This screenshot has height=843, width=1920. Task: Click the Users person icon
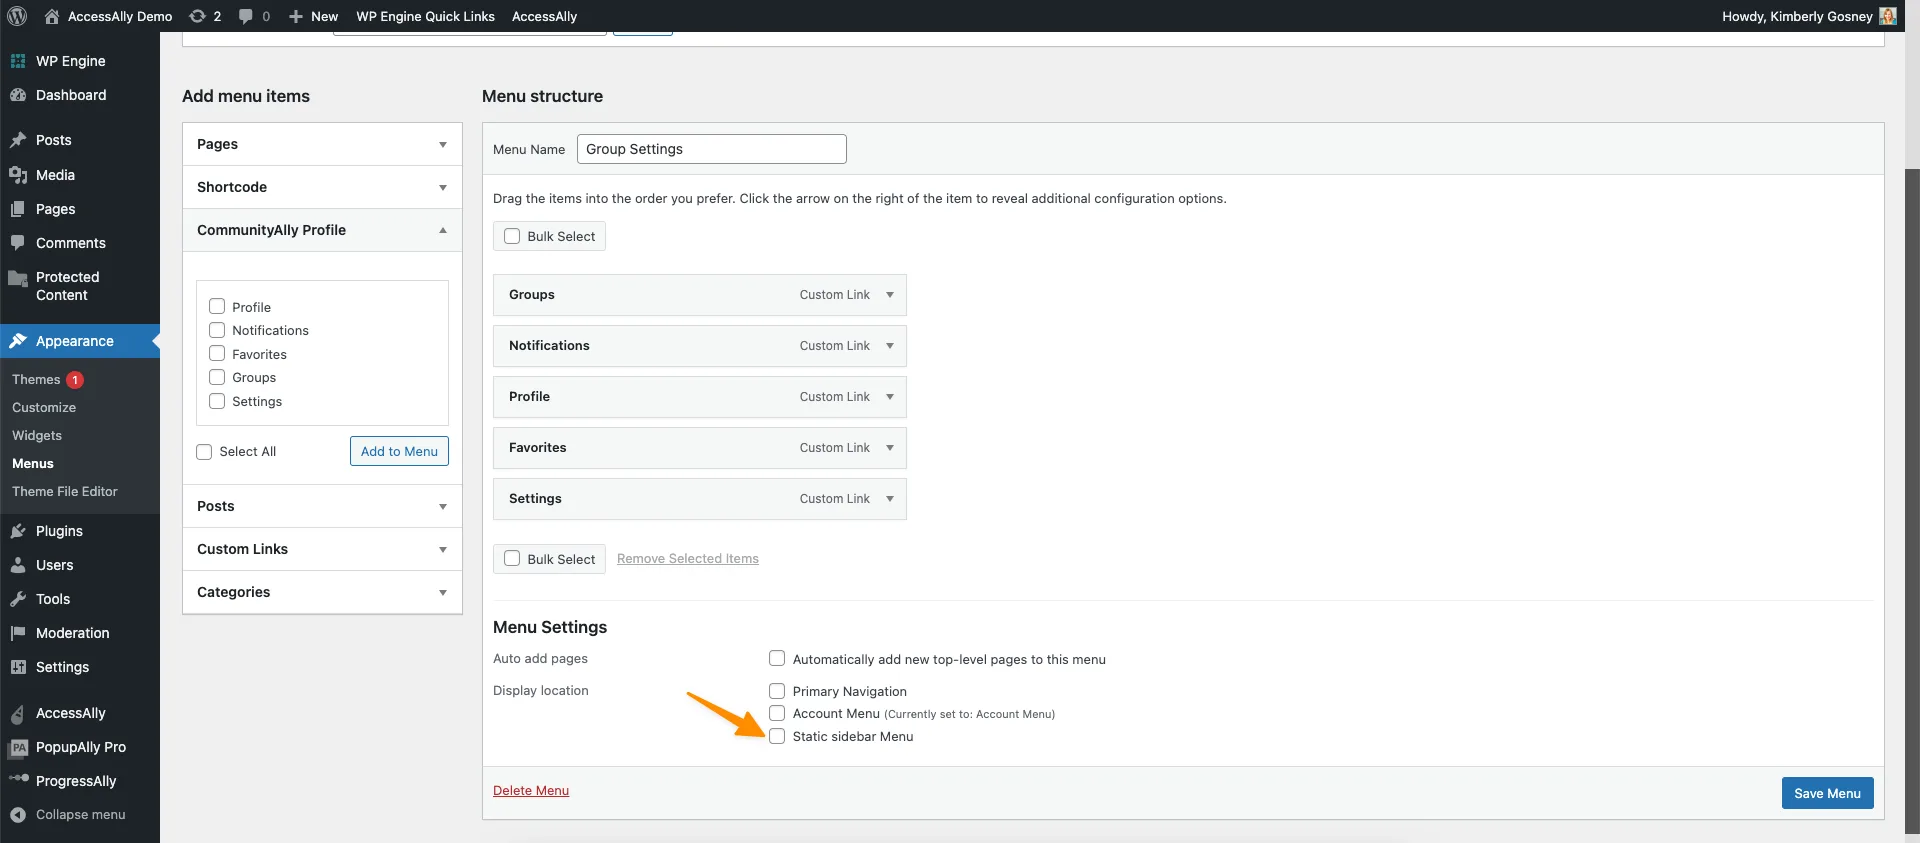[x=18, y=565]
